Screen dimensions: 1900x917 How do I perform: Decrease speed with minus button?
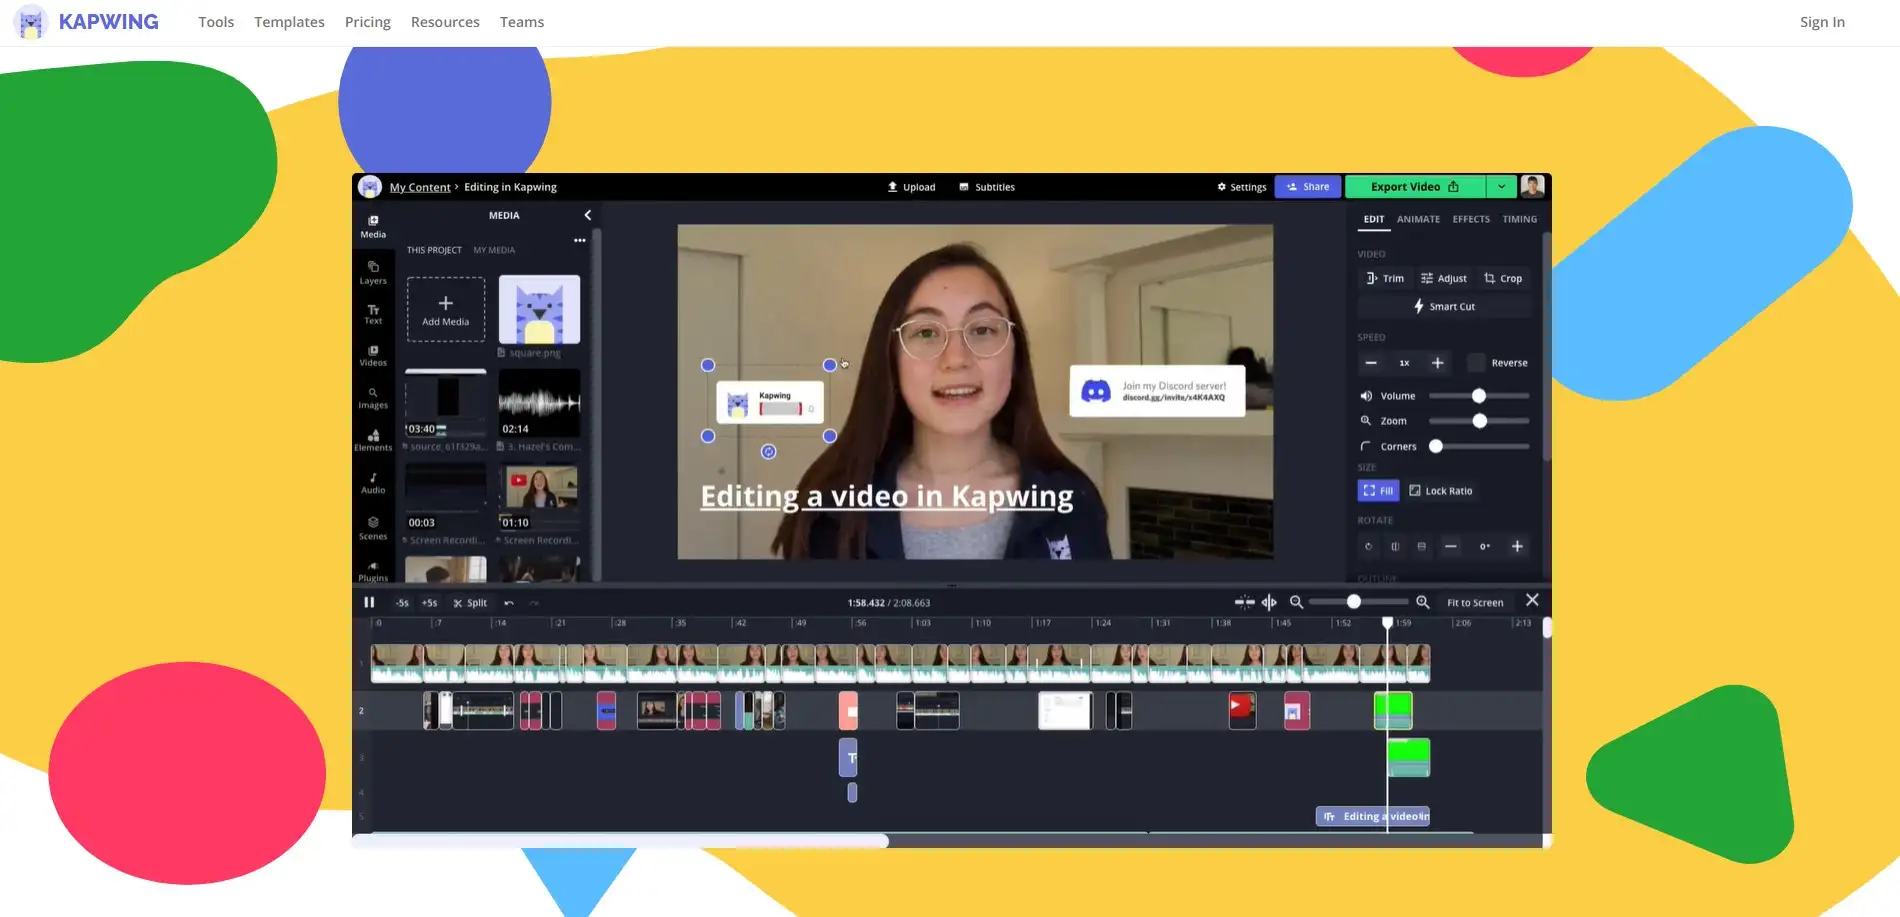pos(1371,363)
